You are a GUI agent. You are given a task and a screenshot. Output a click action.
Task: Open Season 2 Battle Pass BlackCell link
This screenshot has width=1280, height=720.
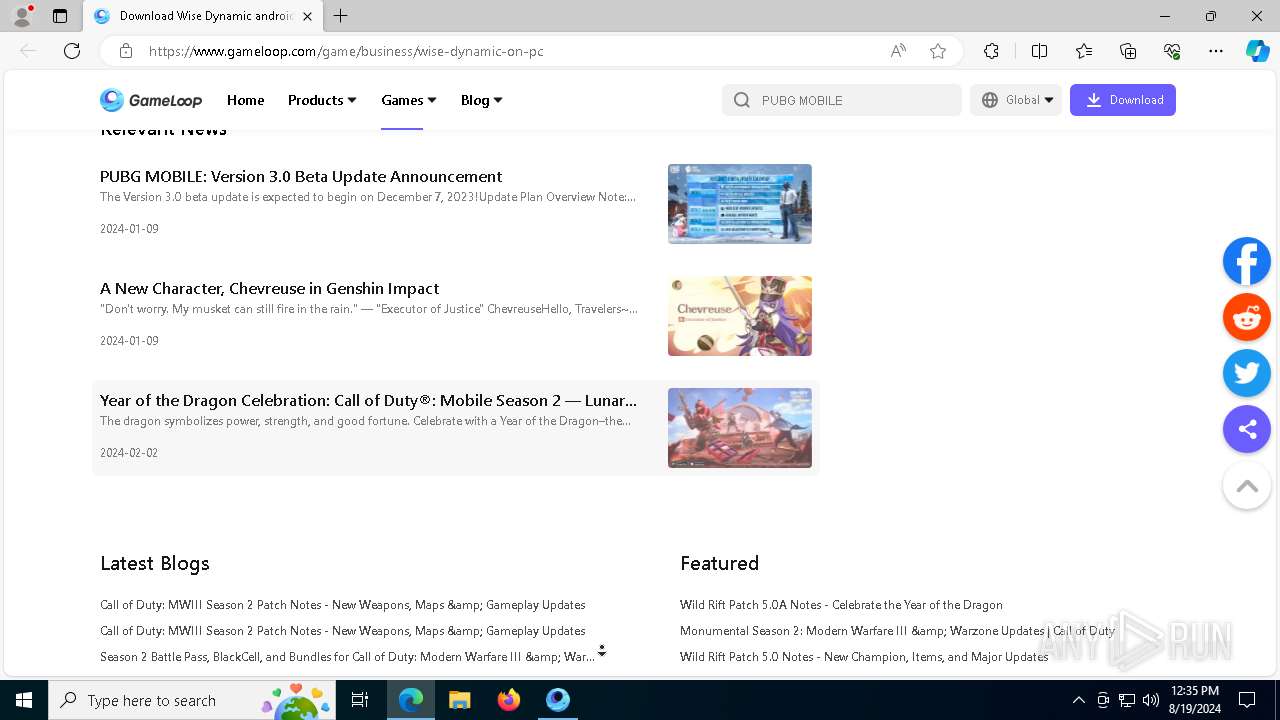tap(348, 657)
